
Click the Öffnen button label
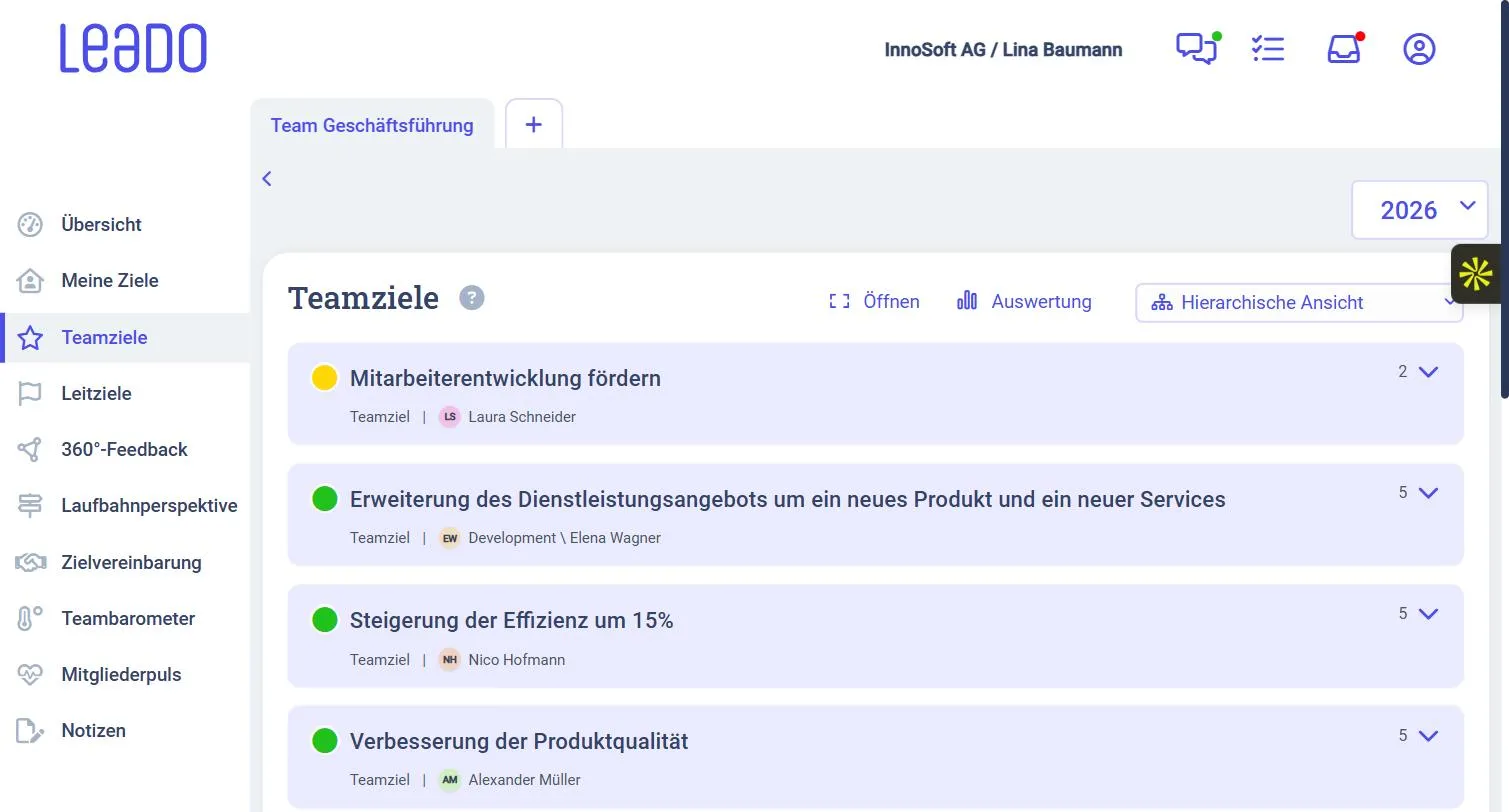click(x=891, y=301)
